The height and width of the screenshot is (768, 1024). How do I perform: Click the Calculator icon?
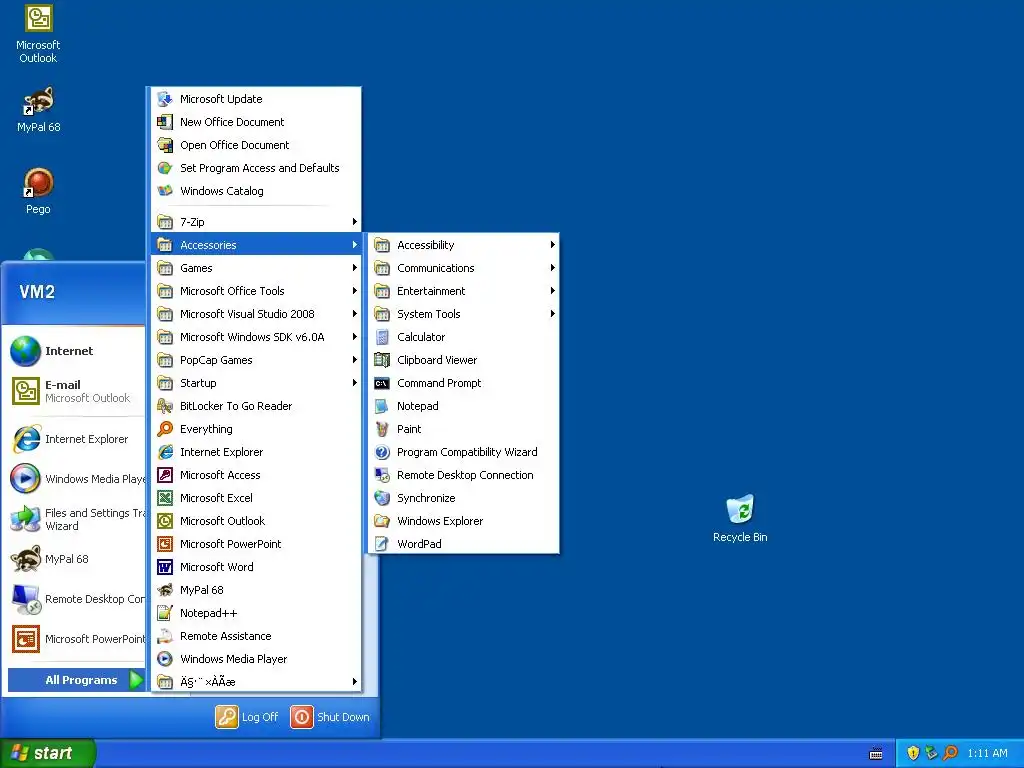coord(382,337)
